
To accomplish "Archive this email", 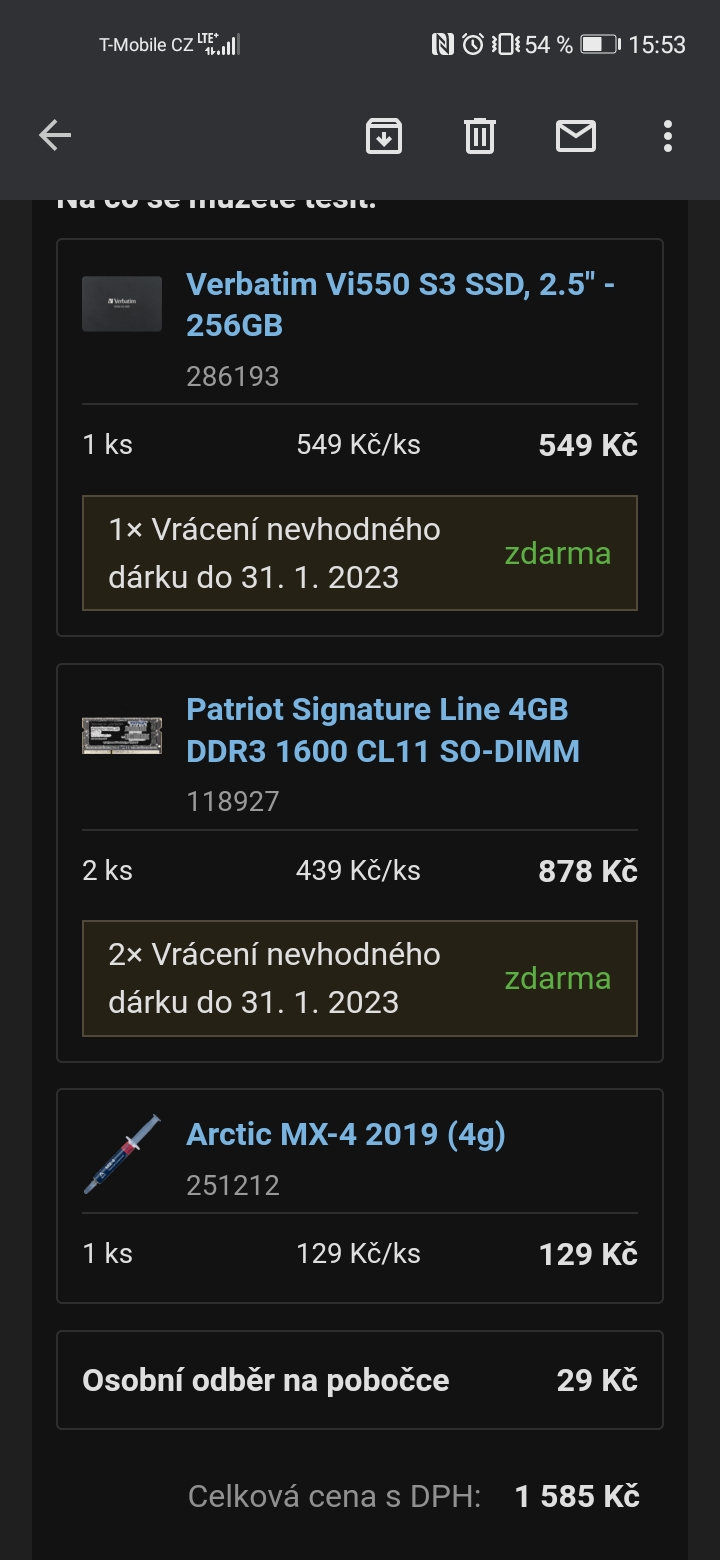I will coord(384,135).
